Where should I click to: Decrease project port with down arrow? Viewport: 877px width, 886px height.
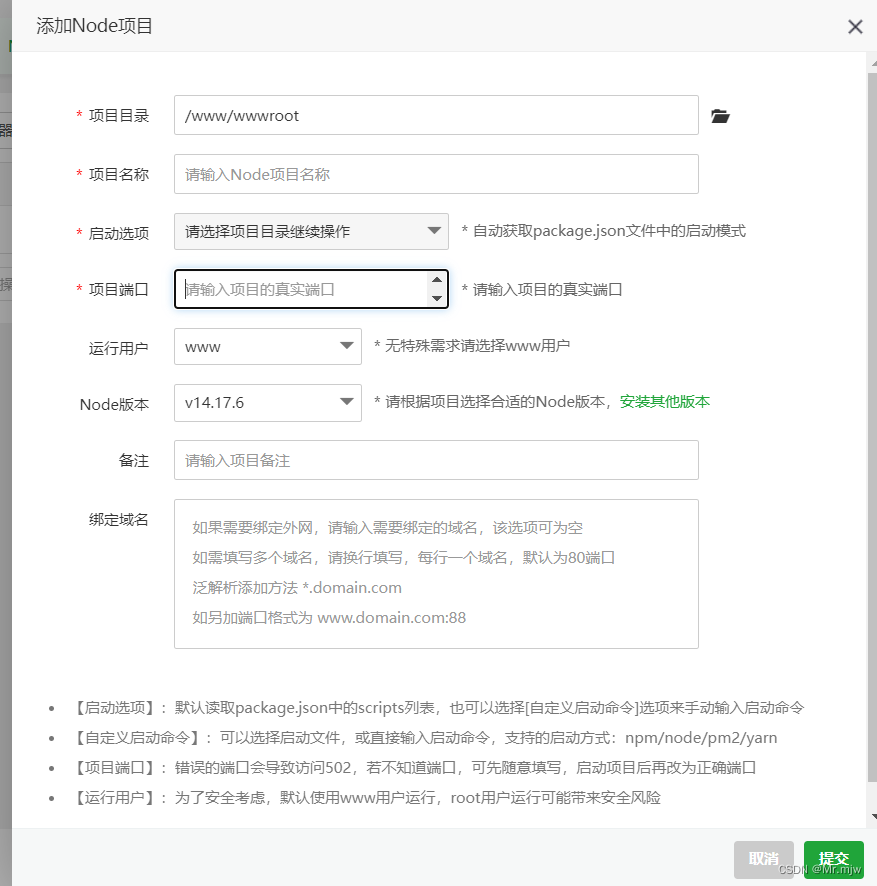[437, 298]
